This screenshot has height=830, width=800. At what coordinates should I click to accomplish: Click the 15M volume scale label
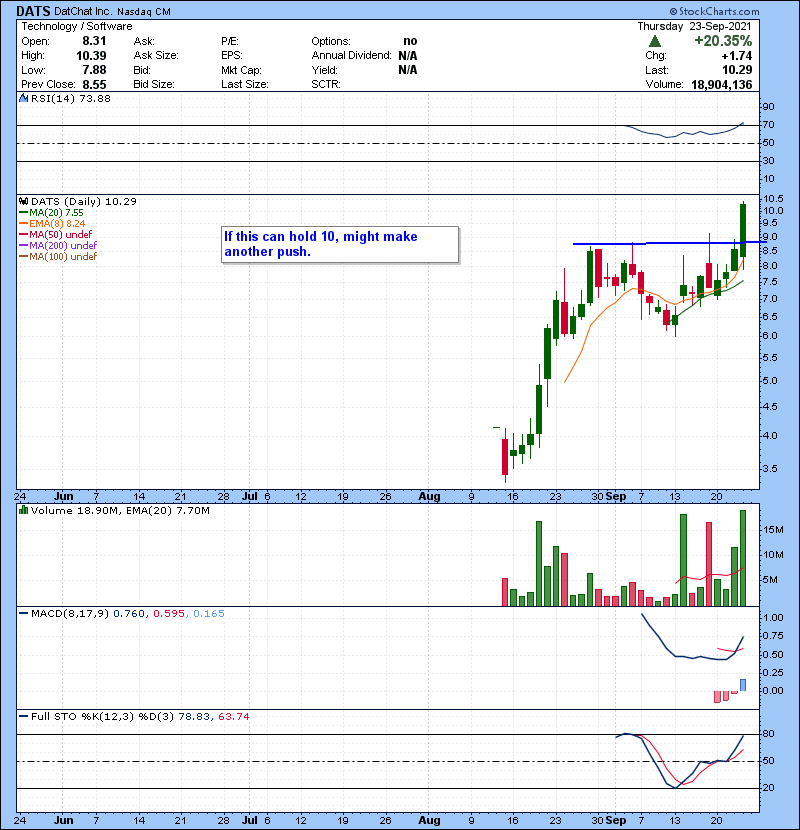(x=772, y=530)
